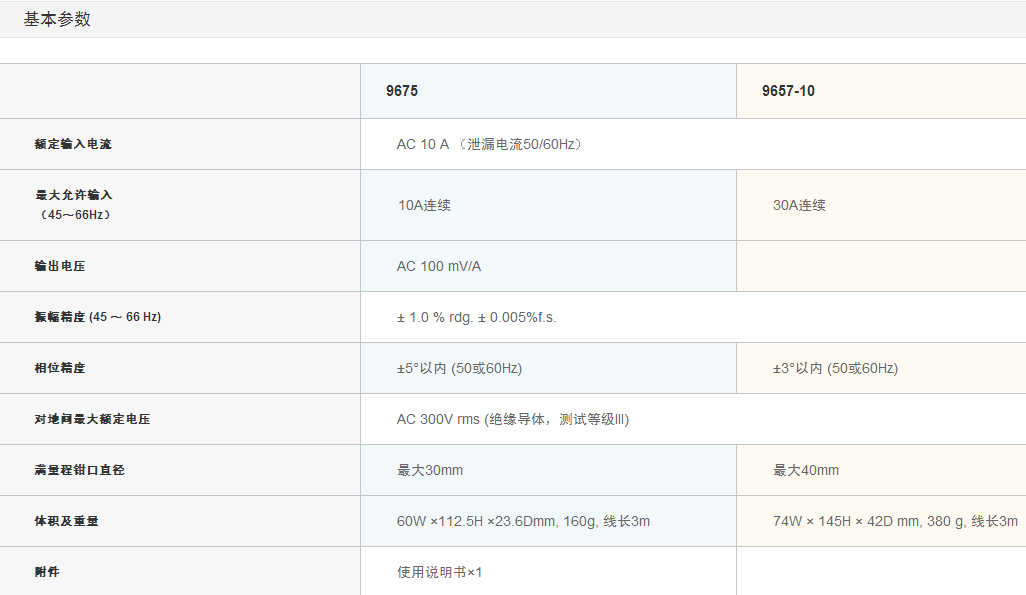Click the 使用说明书×1 accessory value
Image resolution: width=1026 pixels, height=595 pixels.
point(439,572)
